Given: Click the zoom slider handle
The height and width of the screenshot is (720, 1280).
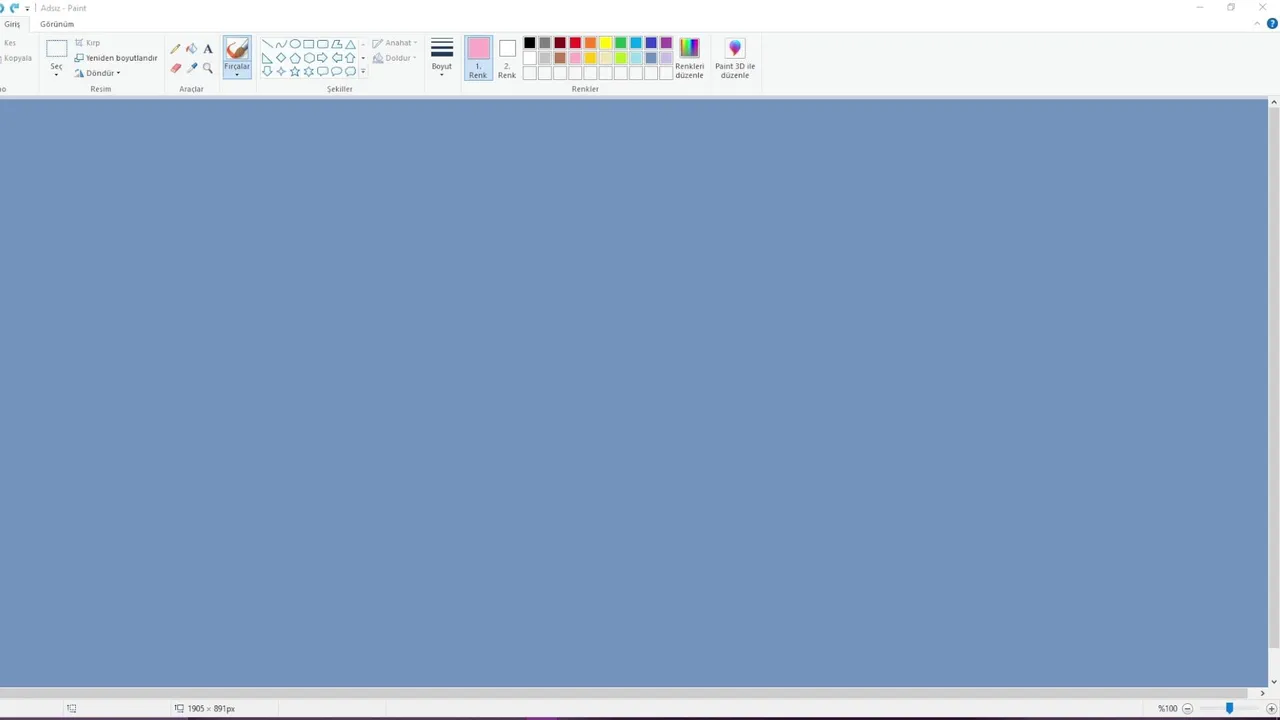Looking at the screenshot, I should (x=1229, y=708).
